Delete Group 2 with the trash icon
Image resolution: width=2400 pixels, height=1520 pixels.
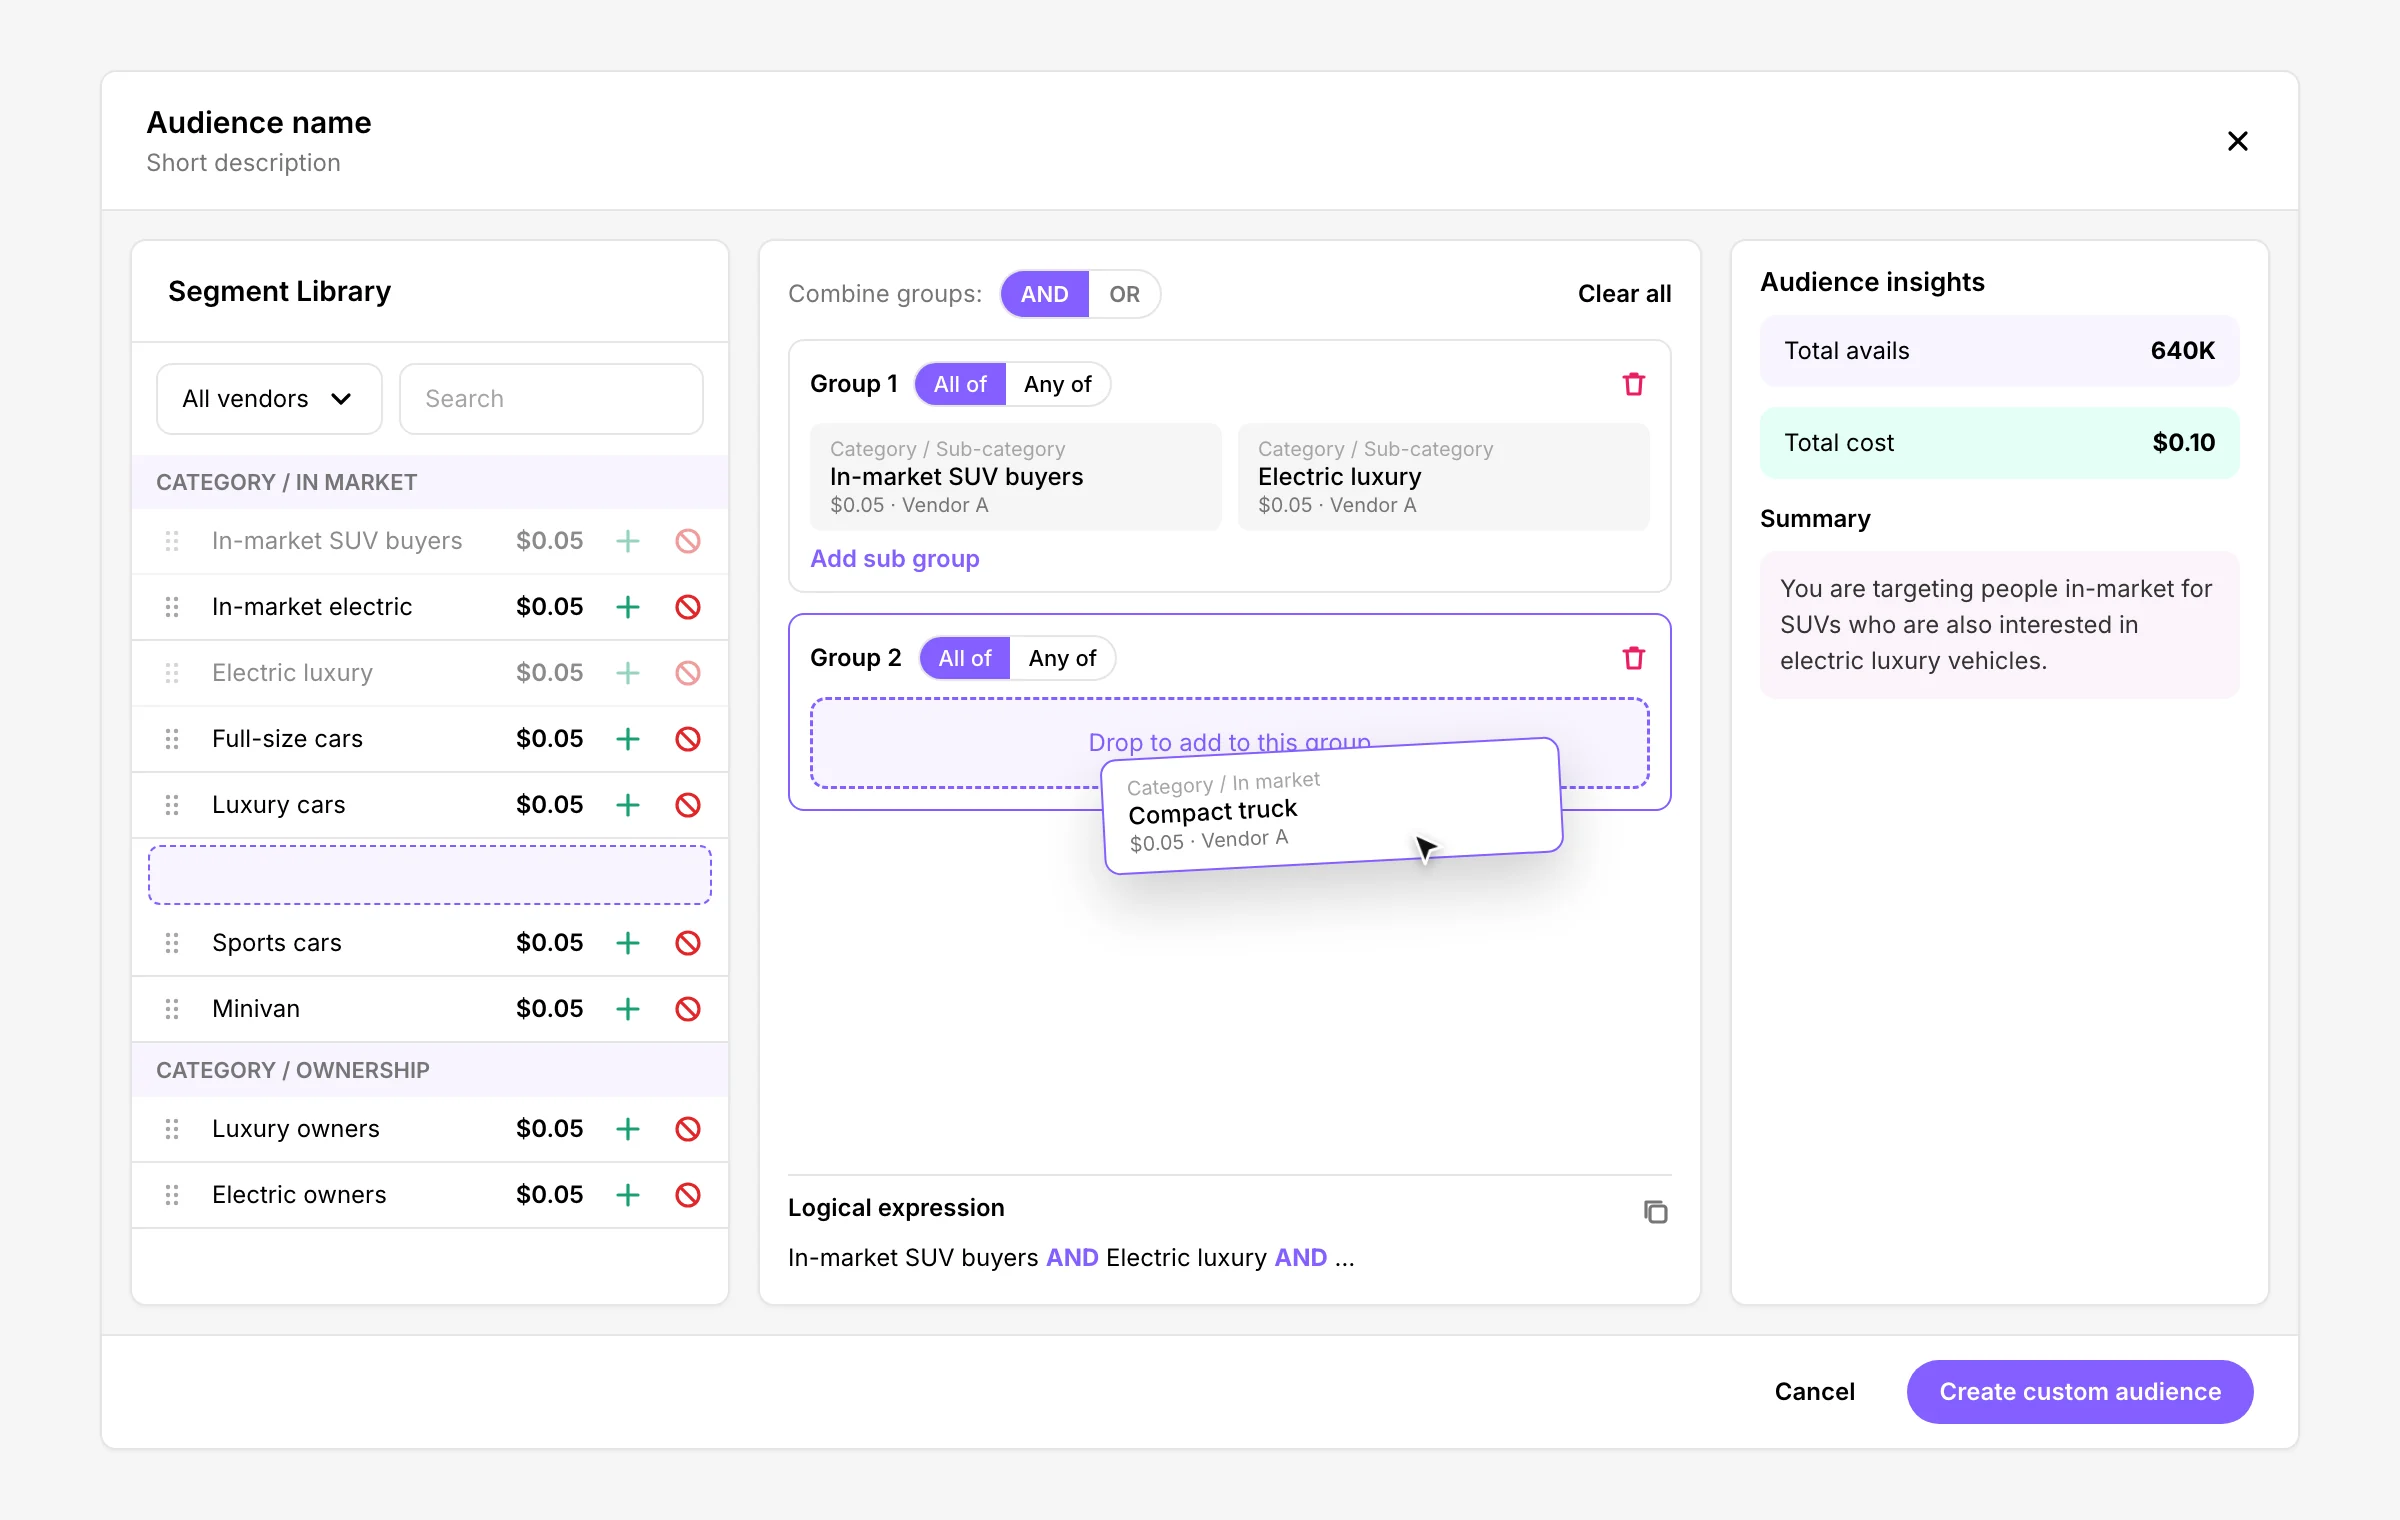1633,658
